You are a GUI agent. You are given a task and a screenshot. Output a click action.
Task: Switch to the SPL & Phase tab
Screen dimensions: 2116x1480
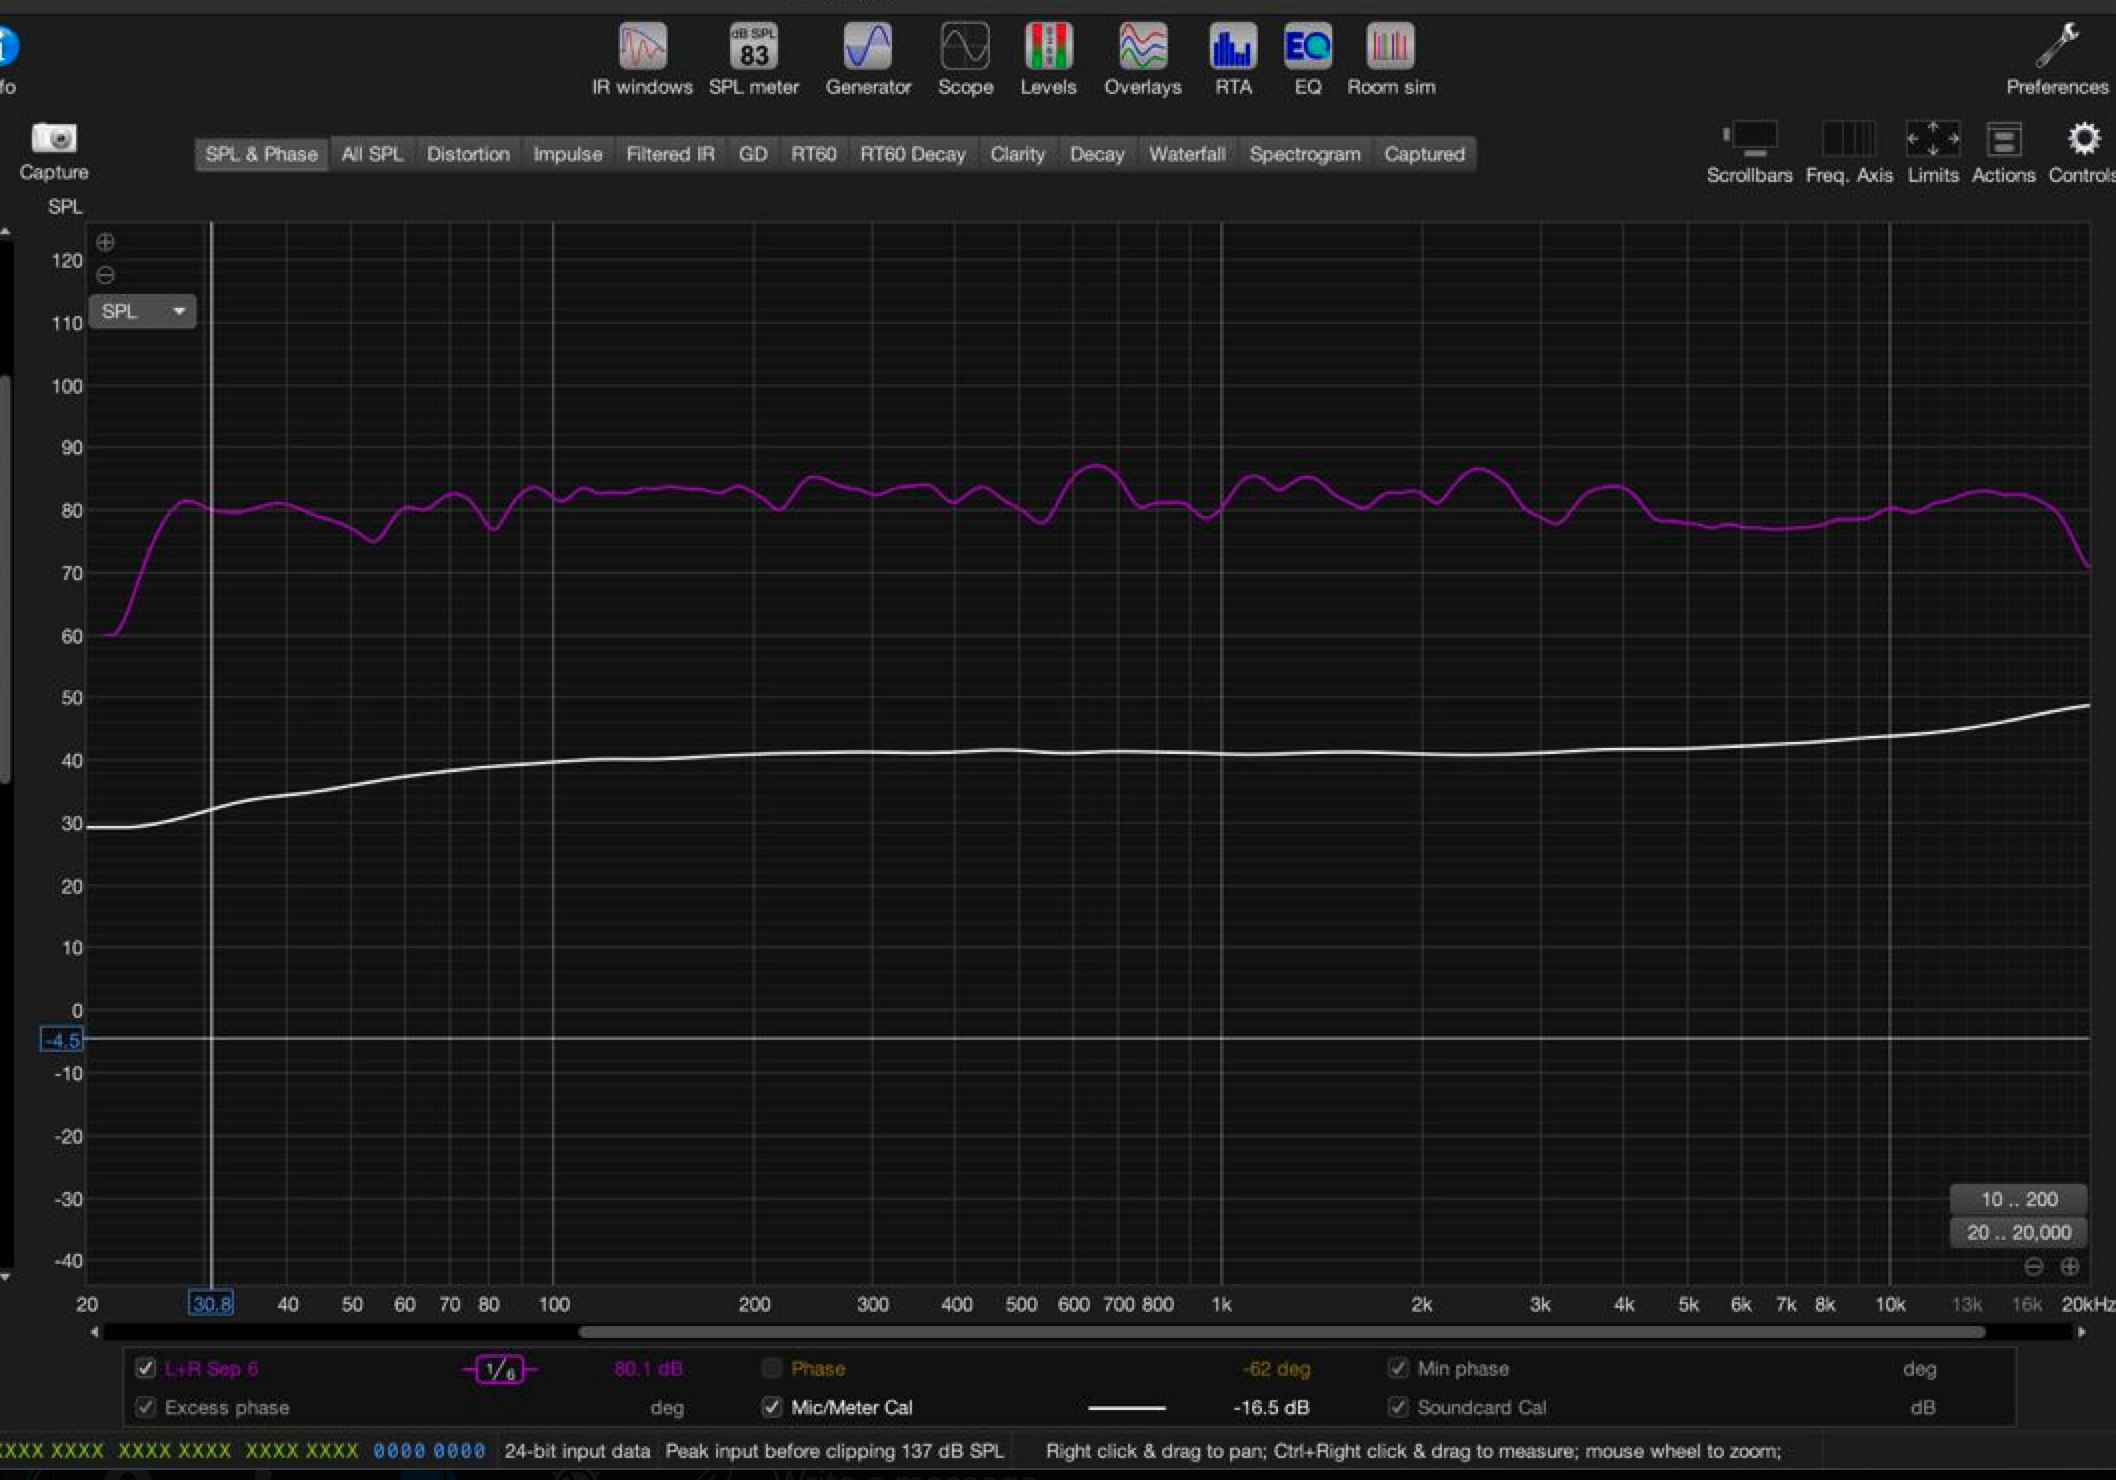point(261,154)
